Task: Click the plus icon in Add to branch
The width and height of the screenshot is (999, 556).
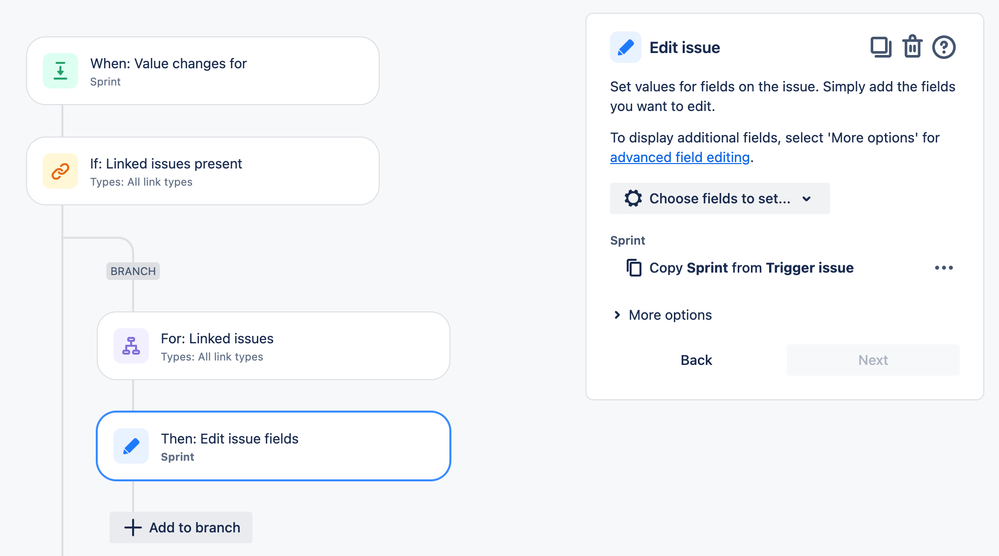Action: click(x=133, y=527)
